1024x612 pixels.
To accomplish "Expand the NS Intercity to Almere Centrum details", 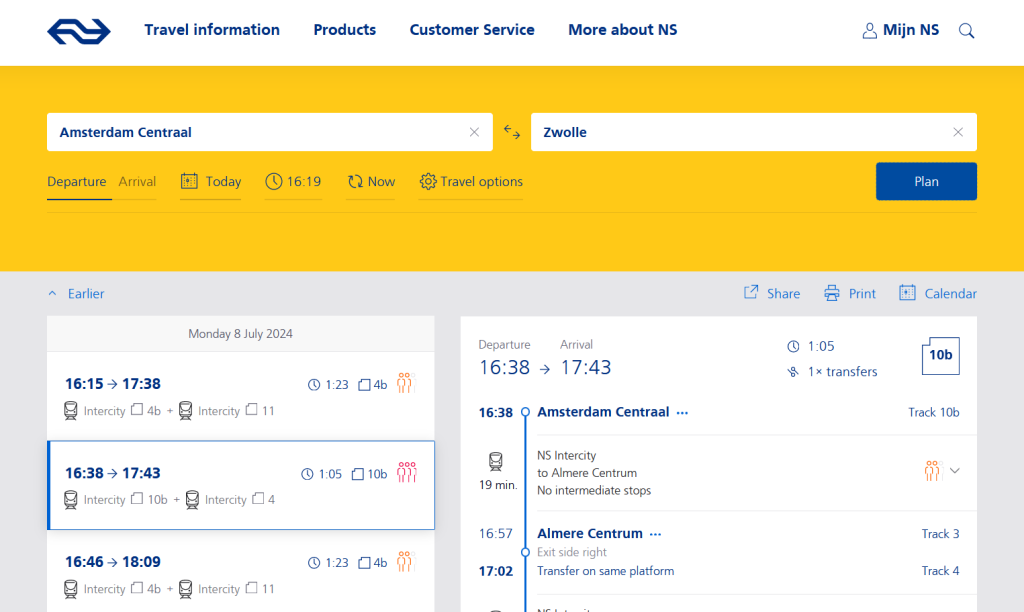I will (954, 471).
